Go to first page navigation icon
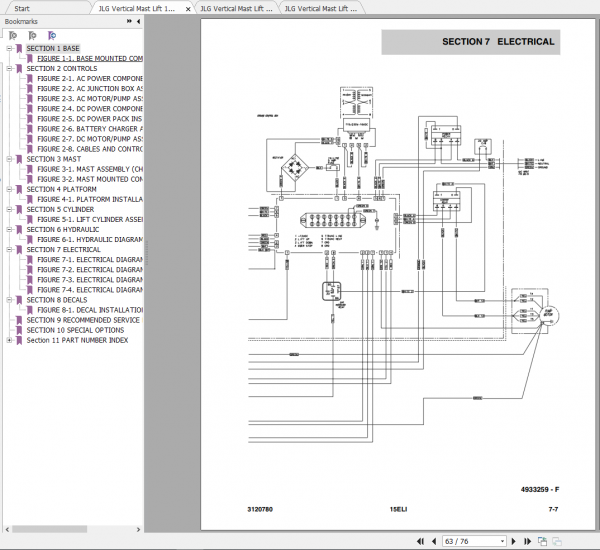This screenshot has height=550, width=600. click(x=420, y=541)
